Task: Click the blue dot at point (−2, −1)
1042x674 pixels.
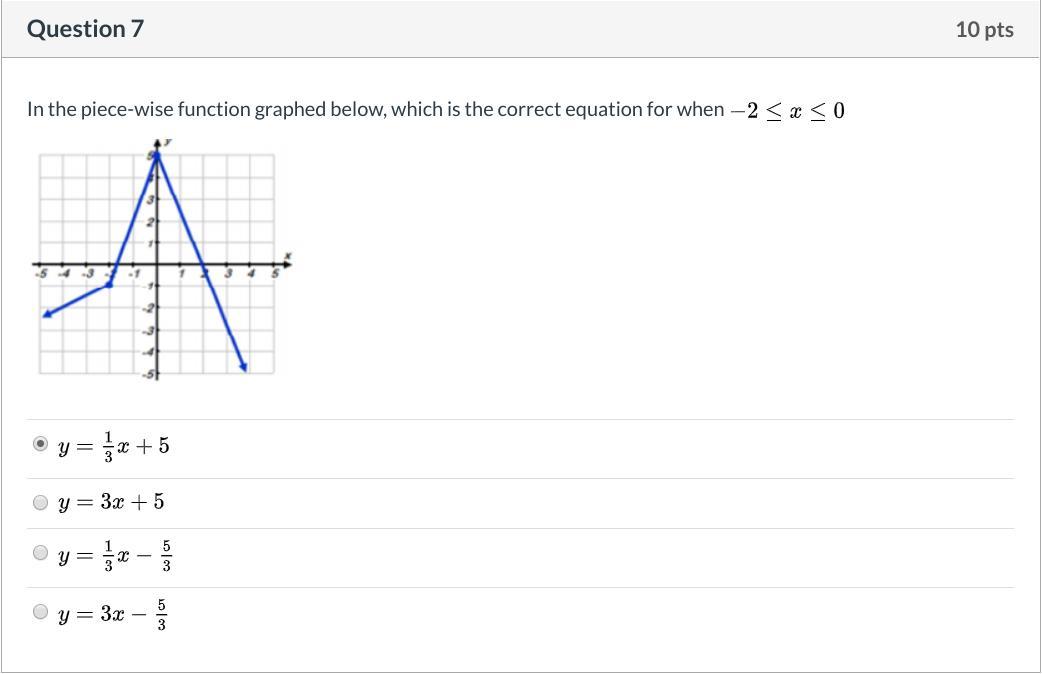Action: click(x=109, y=285)
